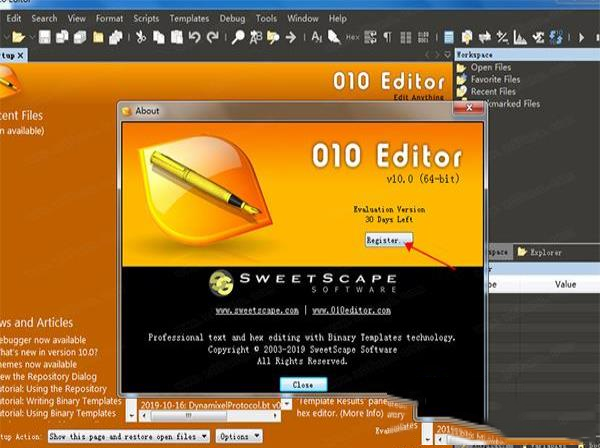This screenshot has width=600, height=448.
Task: Toggle whitespace display with the pilcrow icon
Action: (388, 37)
